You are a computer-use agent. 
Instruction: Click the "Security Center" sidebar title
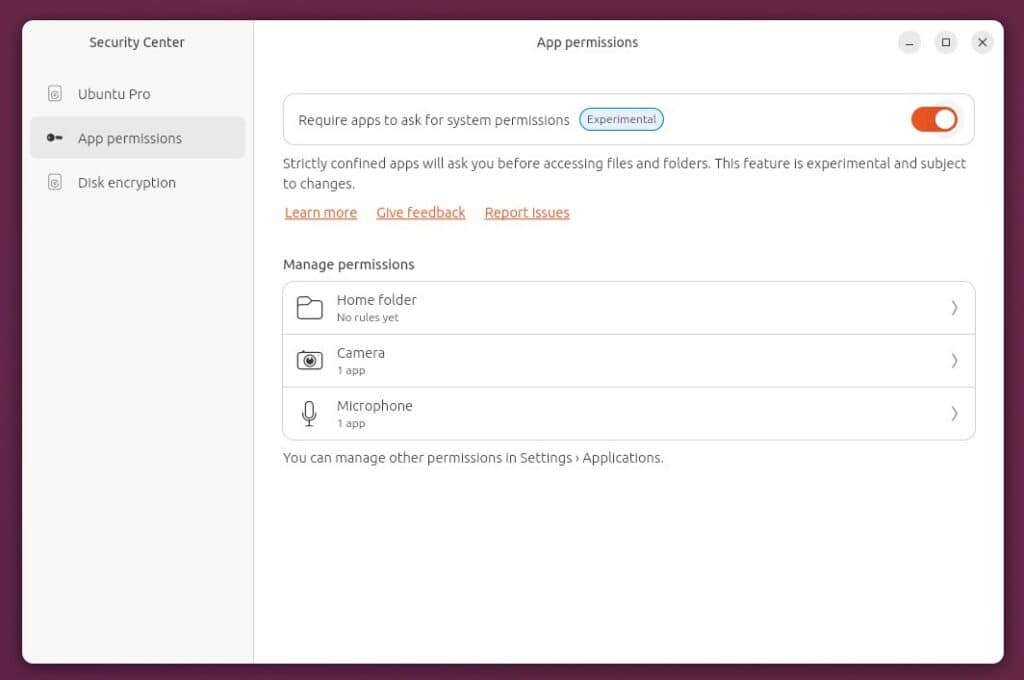[136, 42]
